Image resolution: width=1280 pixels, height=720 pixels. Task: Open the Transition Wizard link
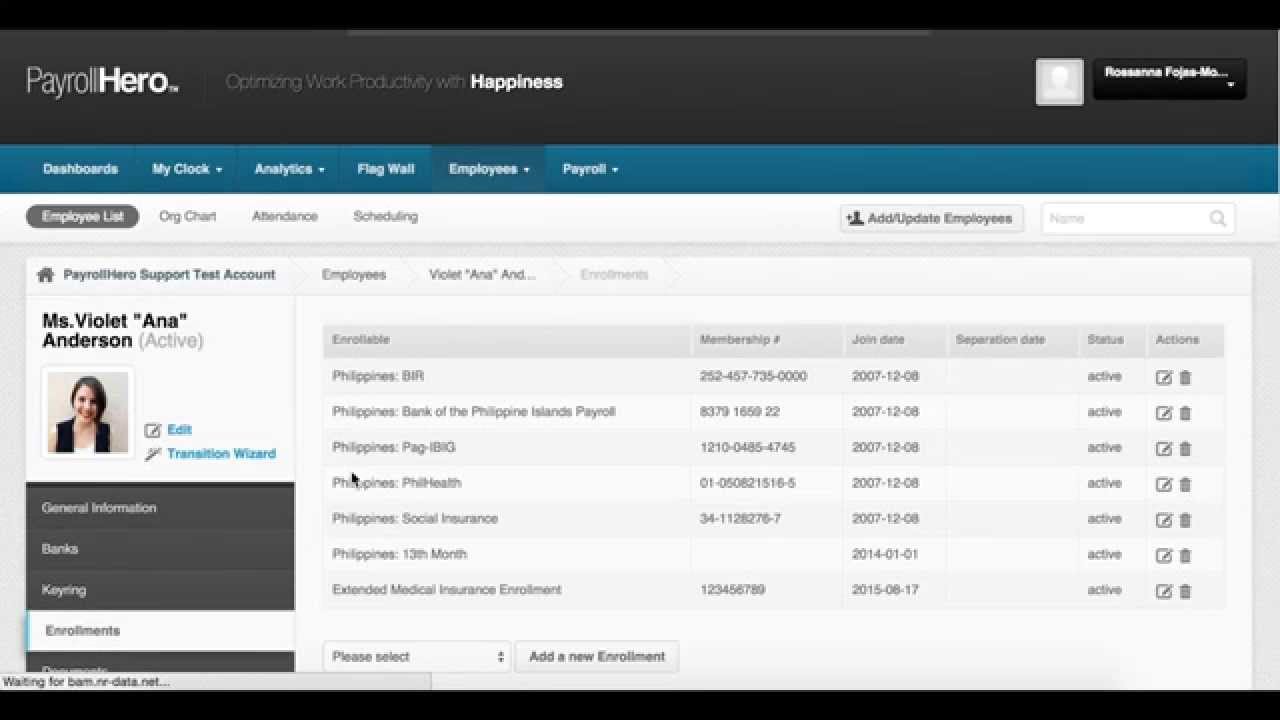pos(221,453)
